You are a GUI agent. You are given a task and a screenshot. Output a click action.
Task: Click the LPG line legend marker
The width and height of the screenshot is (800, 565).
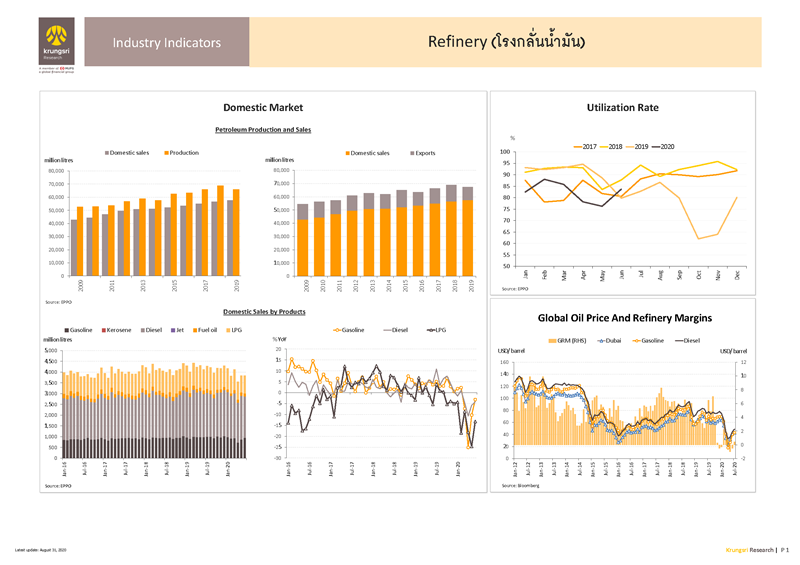pos(431,329)
